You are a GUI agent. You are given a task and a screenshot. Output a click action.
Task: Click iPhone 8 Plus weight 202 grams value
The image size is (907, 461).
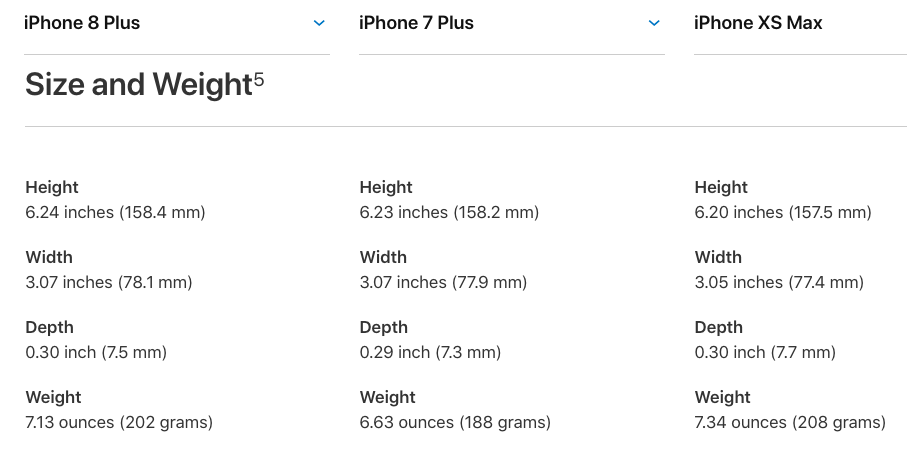[x=119, y=422]
